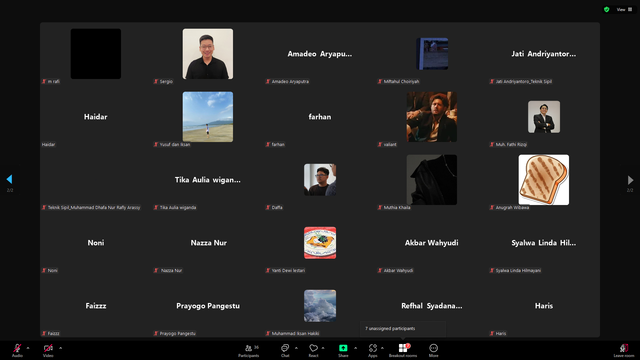Select Muhammad Ikram Hakiki's clouds picture

[x=320, y=306]
